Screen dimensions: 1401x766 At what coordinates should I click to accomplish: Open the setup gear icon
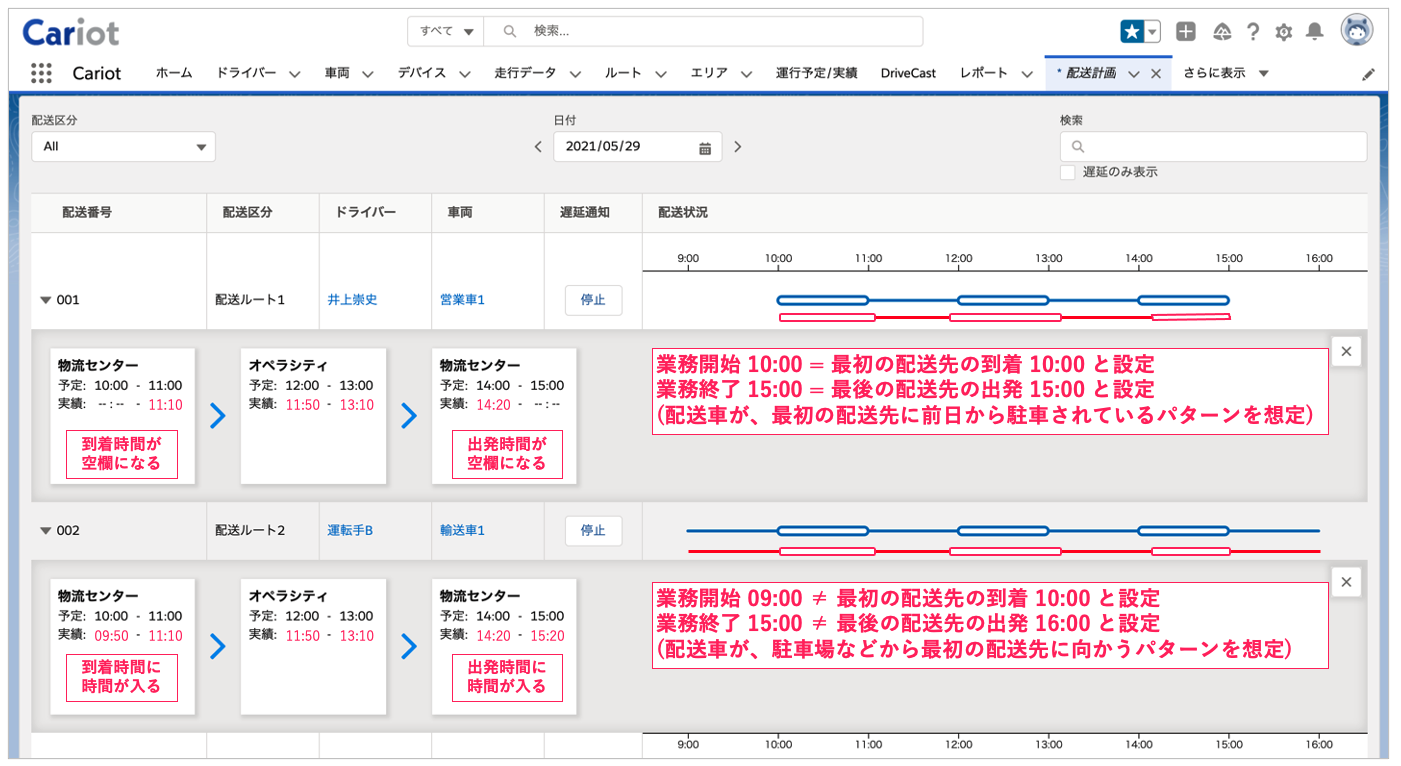[1284, 32]
